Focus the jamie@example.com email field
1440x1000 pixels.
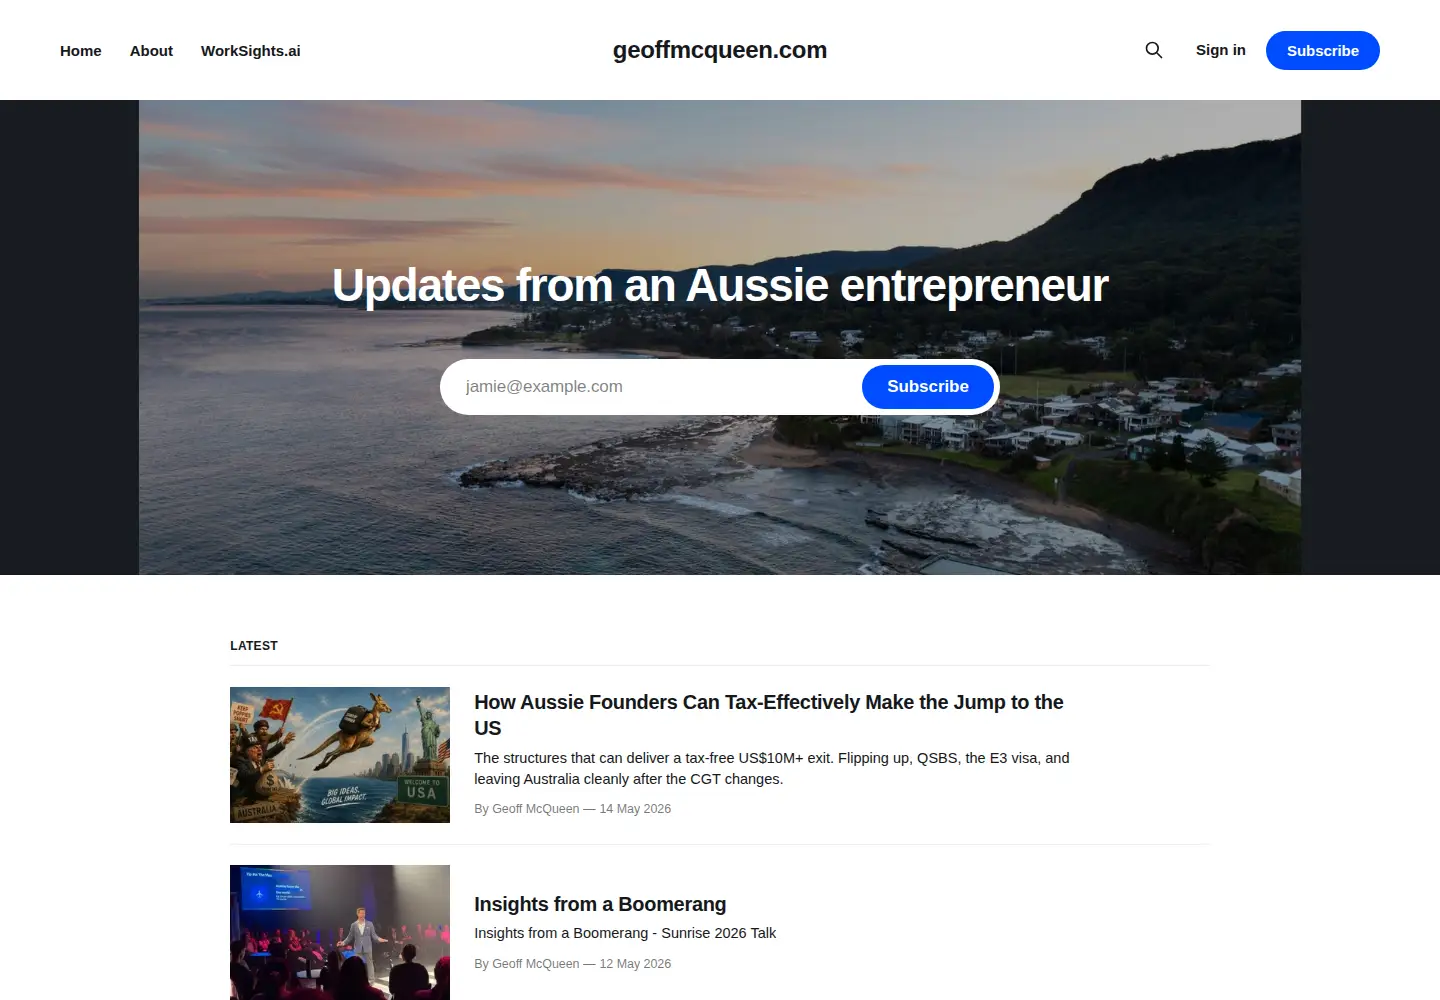651,387
